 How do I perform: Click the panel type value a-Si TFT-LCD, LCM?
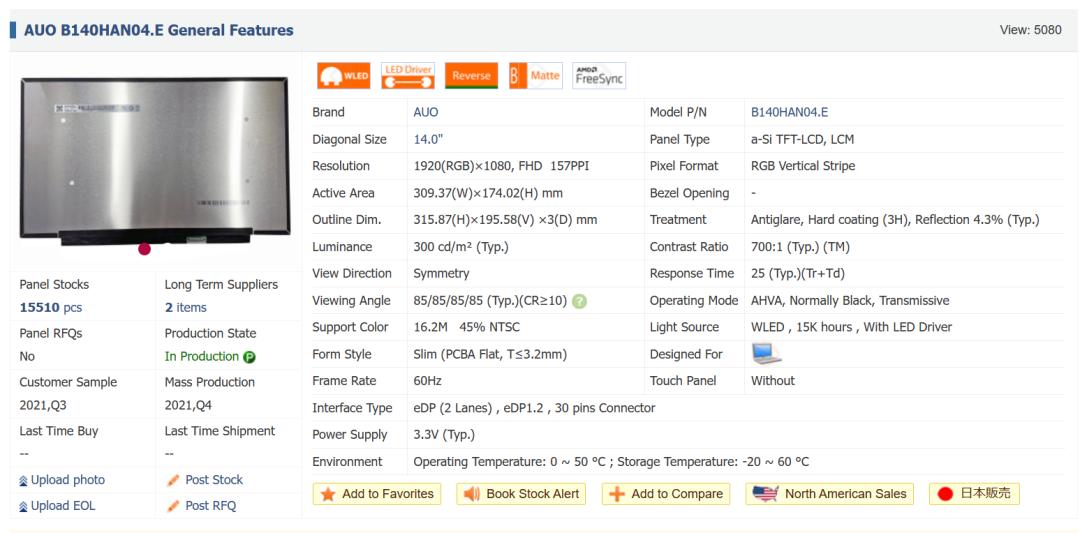coord(802,139)
